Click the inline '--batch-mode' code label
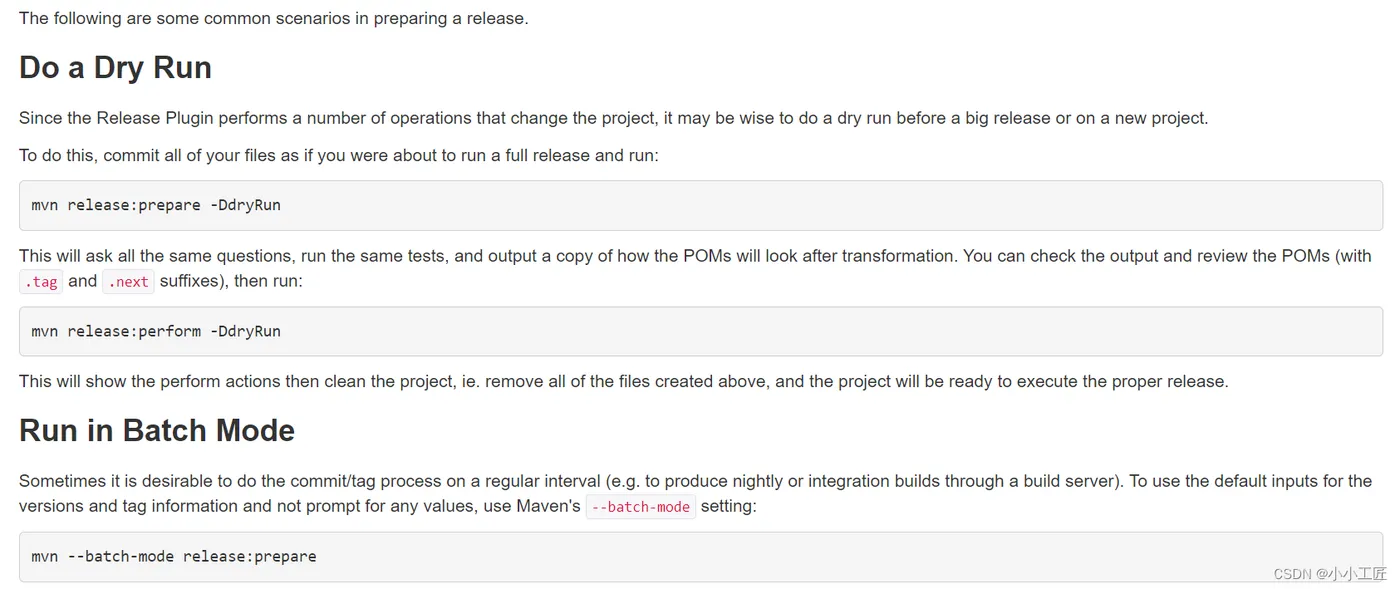The height and width of the screenshot is (589, 1400). point(640,507)
